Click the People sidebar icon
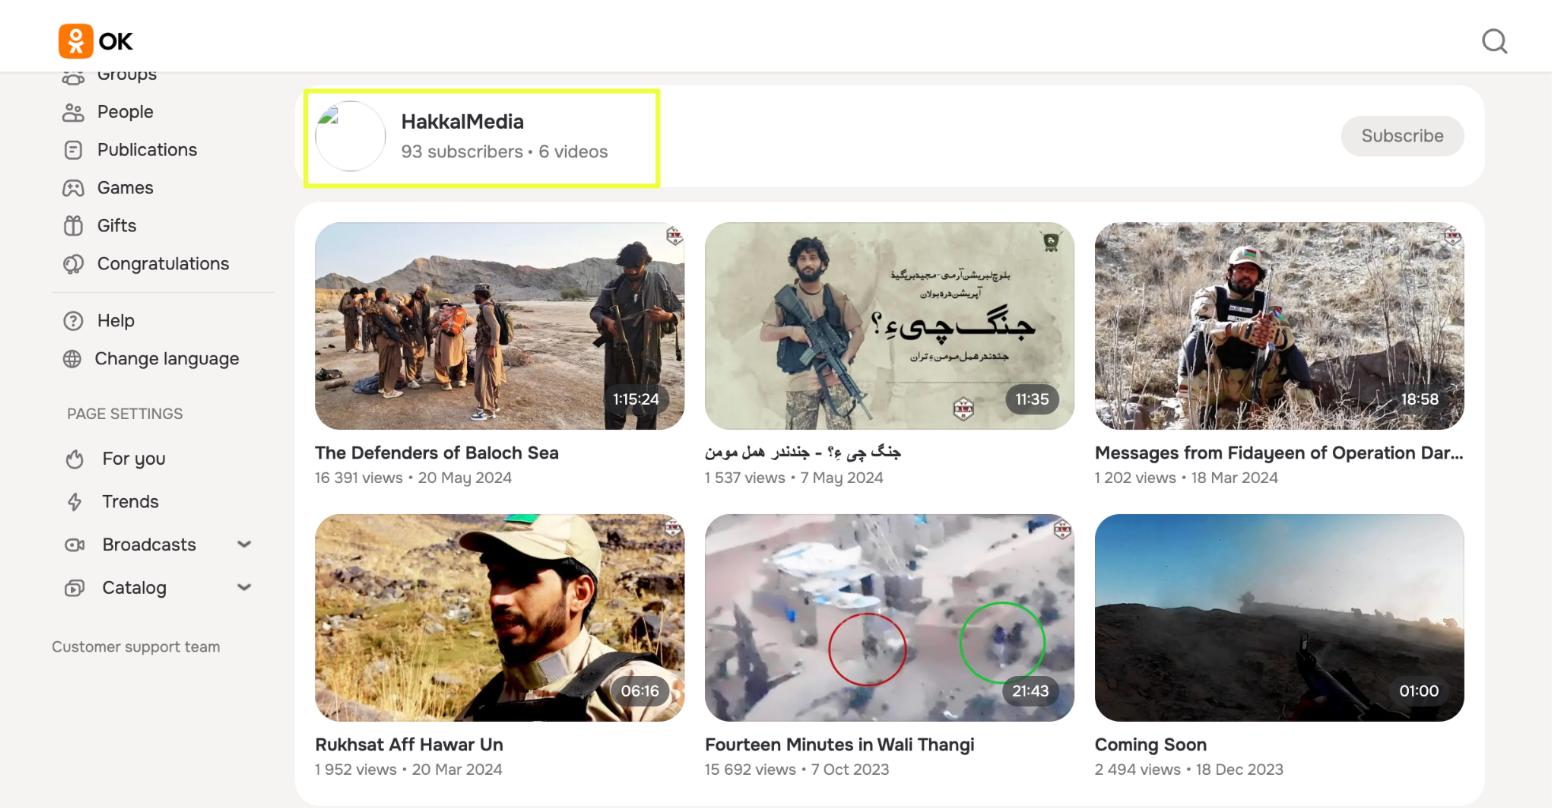The height and width of the screenshot is (808, 1552). pyautogui.click(x=73, y=112)
